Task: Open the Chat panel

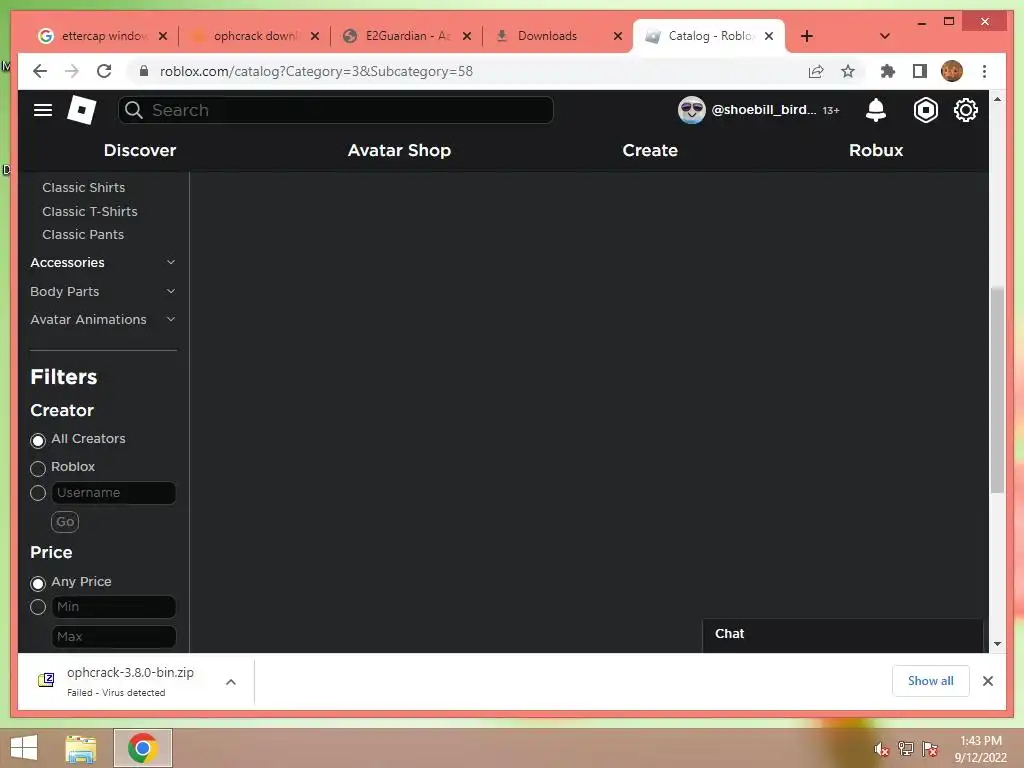Action: point(842,635)
